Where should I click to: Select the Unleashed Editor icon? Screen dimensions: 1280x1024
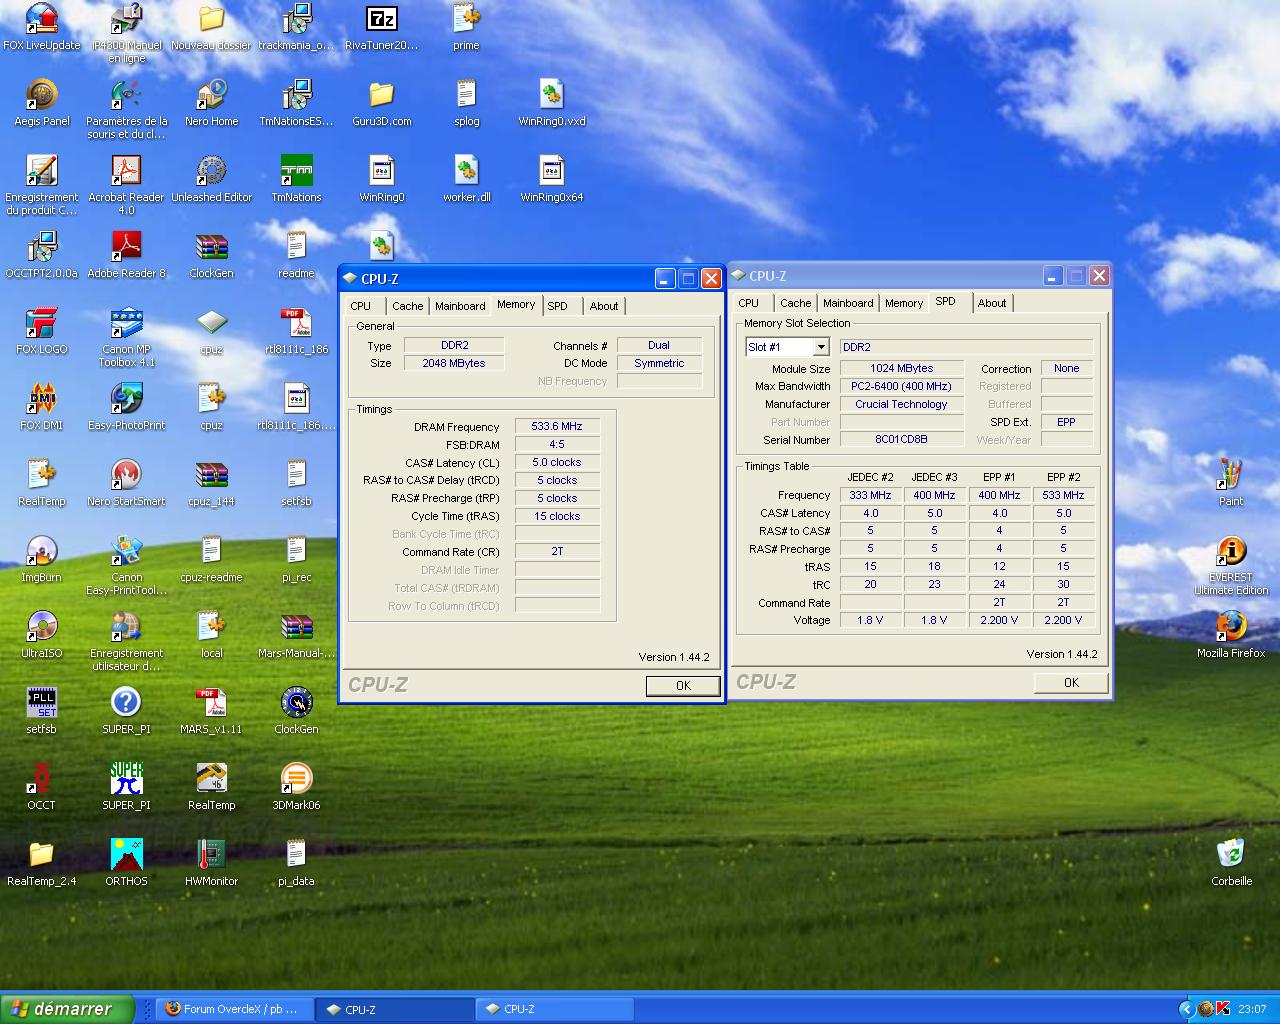pyautogui.click(x=211, y=178)
